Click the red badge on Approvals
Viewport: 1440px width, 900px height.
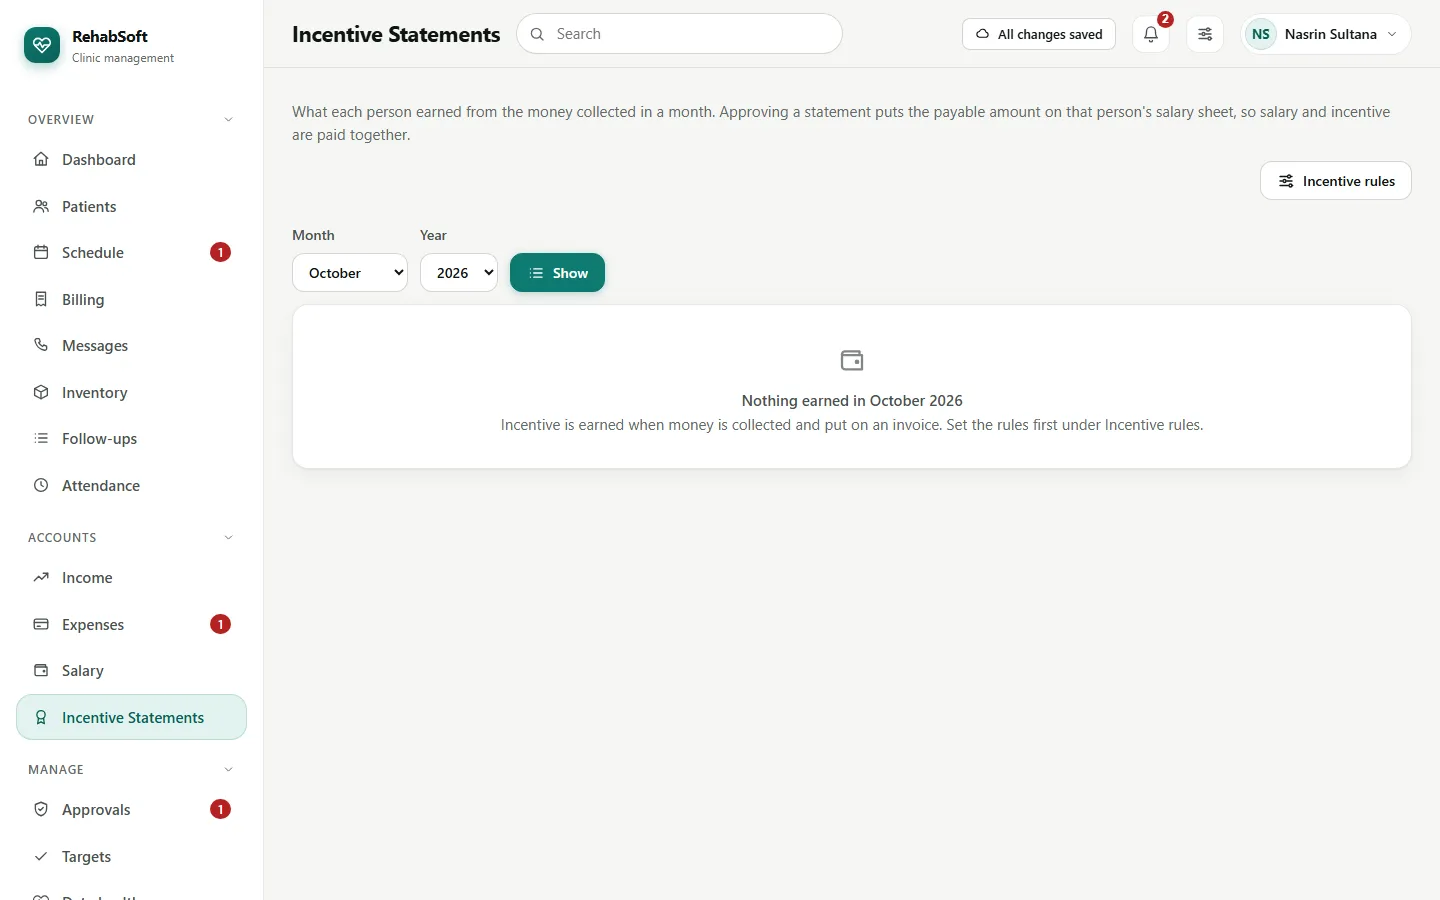point(220,809)
